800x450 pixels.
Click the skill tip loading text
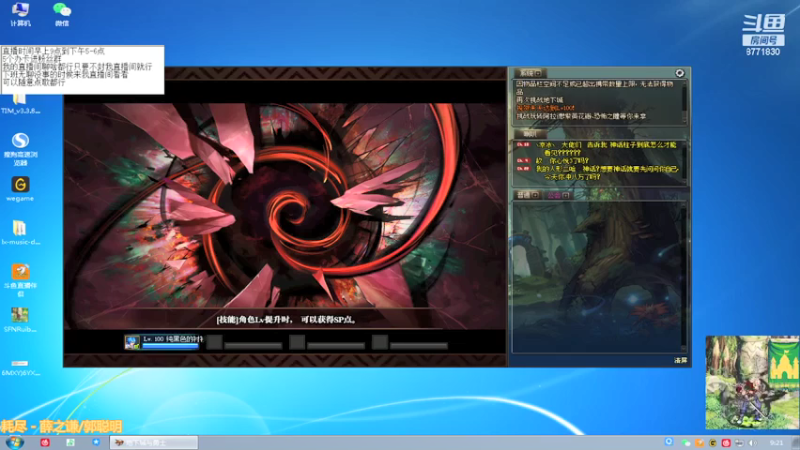(x=286, y=319)
